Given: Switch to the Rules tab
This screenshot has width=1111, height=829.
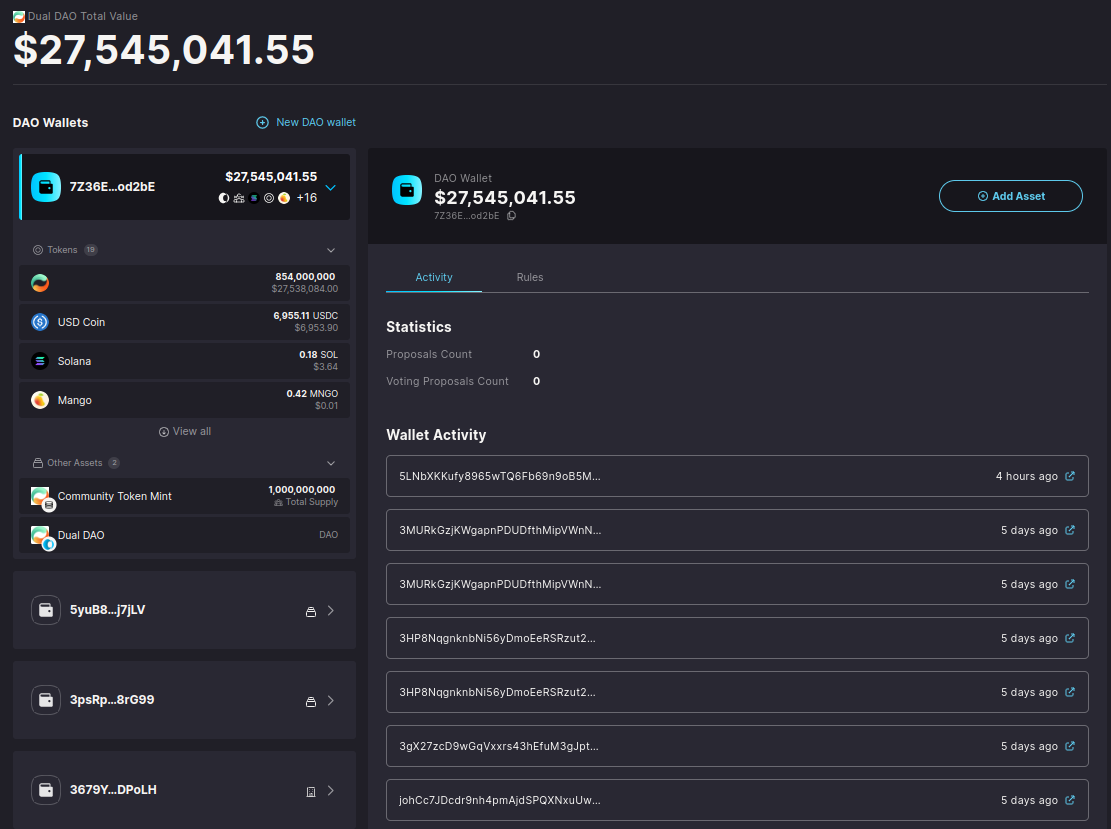Looking at the screenshot, I should tap(530, 278).
